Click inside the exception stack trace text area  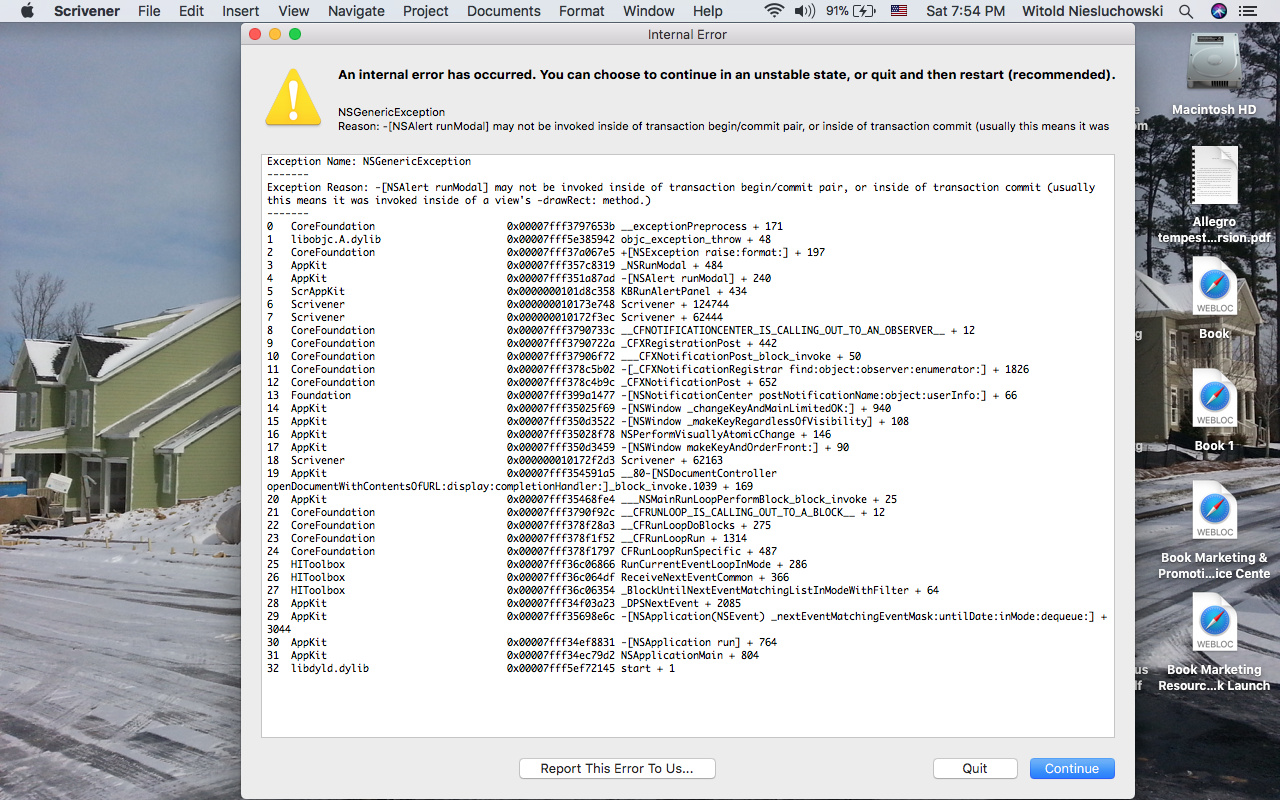pyautogui.click(x=688, y=446)
